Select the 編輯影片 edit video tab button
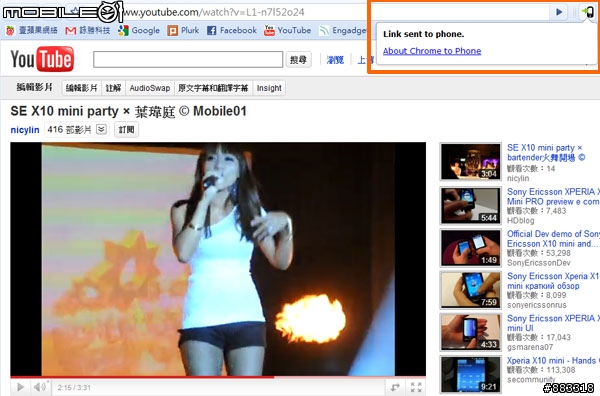This screenshot has width=600, height=396. [x=82, y=88]
